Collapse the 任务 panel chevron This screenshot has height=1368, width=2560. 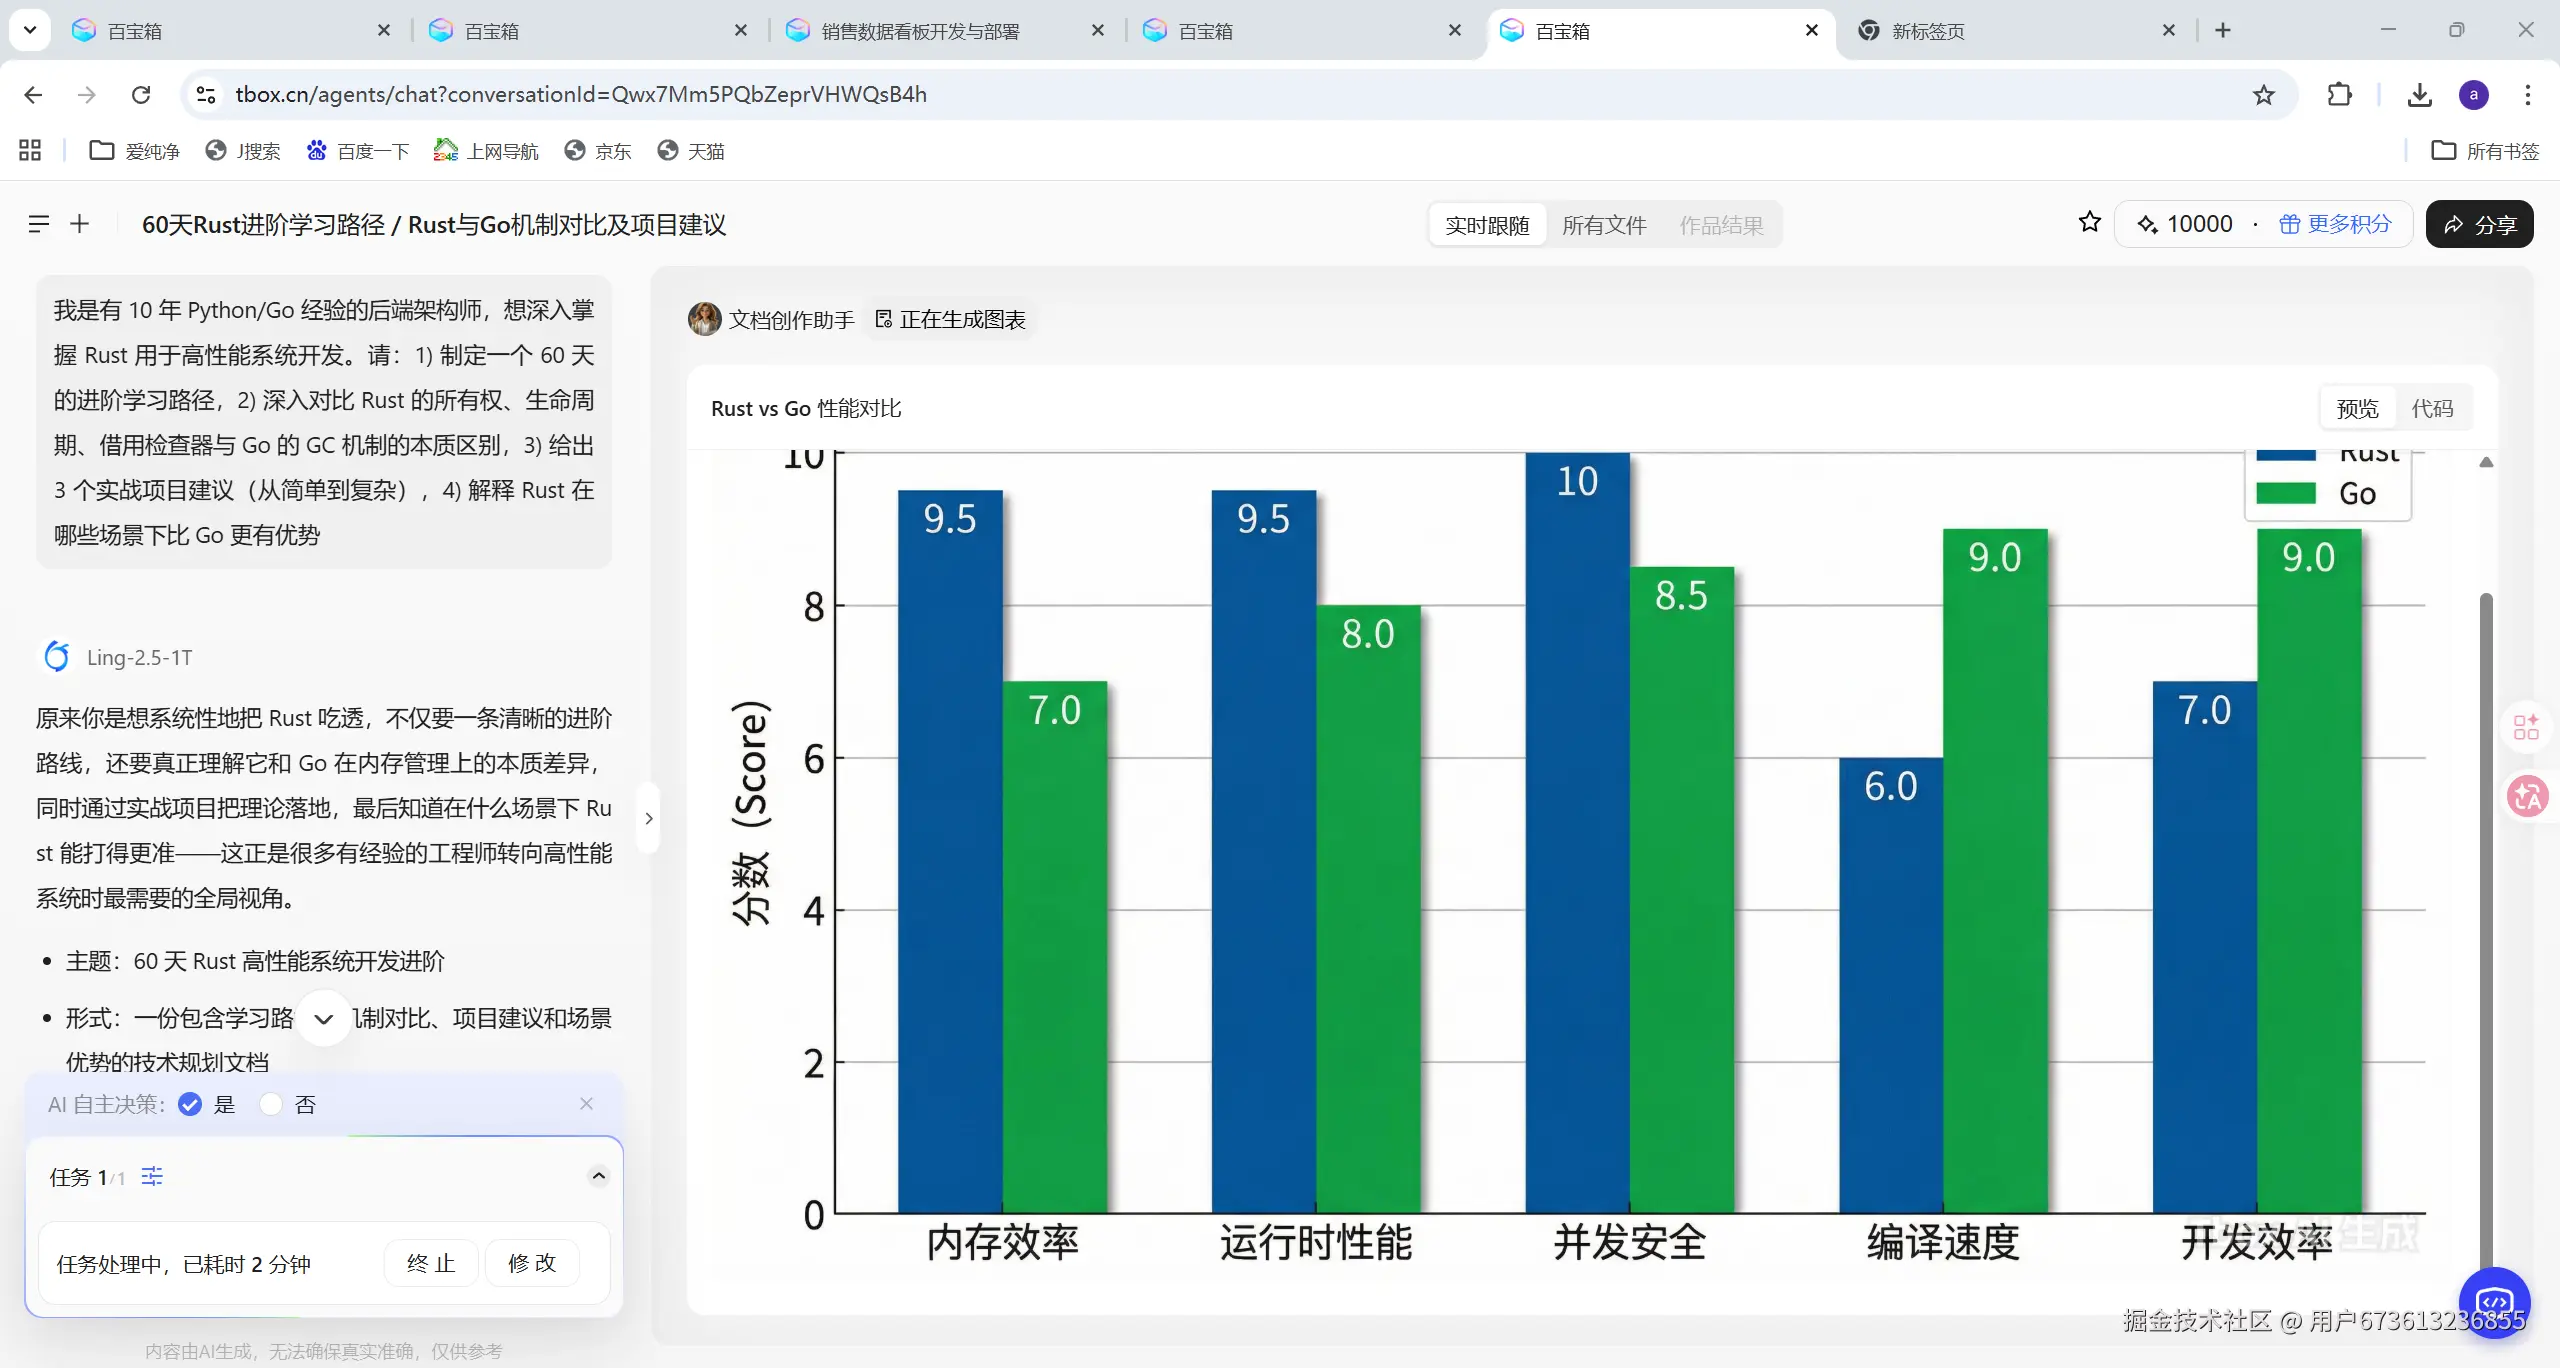[598, 1176]
